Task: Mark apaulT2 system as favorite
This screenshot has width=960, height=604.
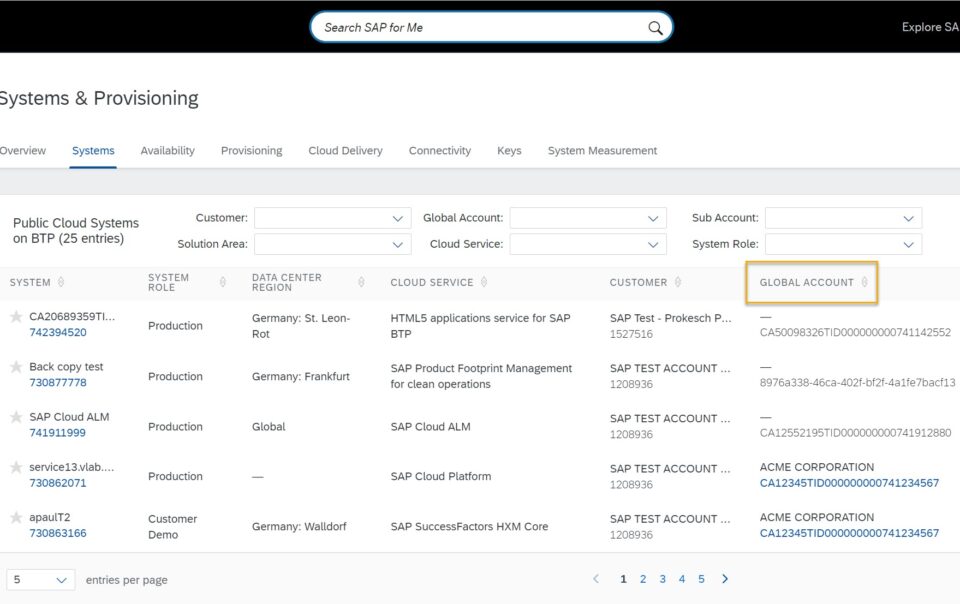Action: (x=16, y=517)
